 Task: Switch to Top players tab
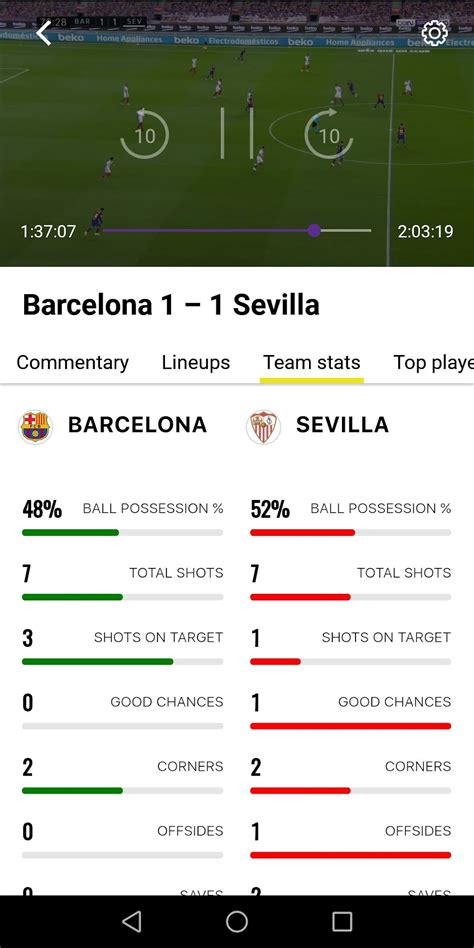[433, 362]
